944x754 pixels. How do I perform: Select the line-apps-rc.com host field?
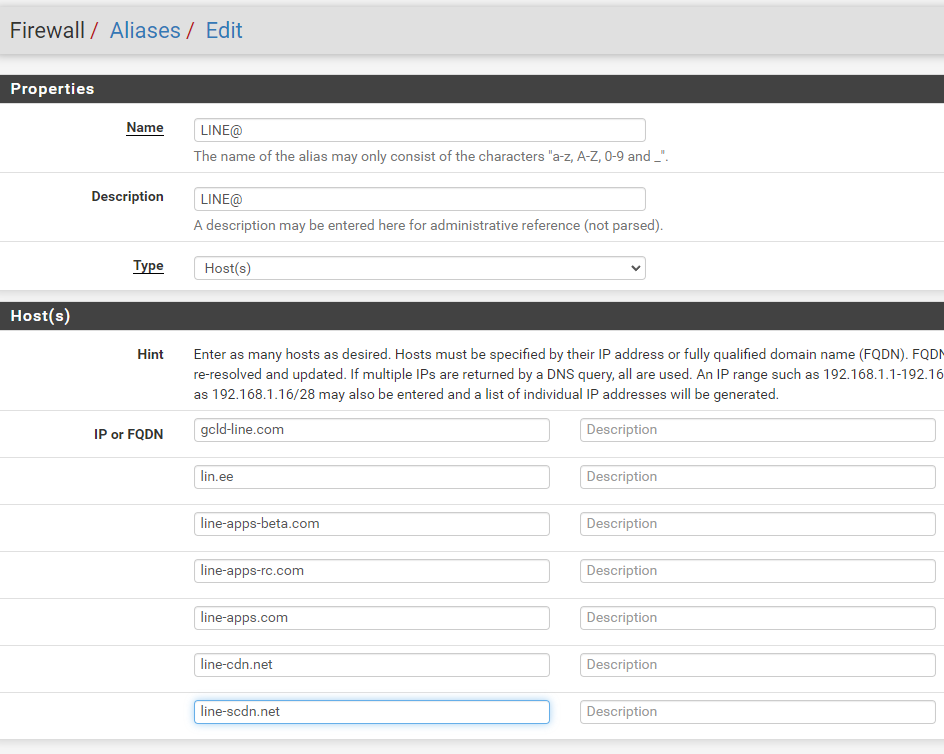coord(371,571)
